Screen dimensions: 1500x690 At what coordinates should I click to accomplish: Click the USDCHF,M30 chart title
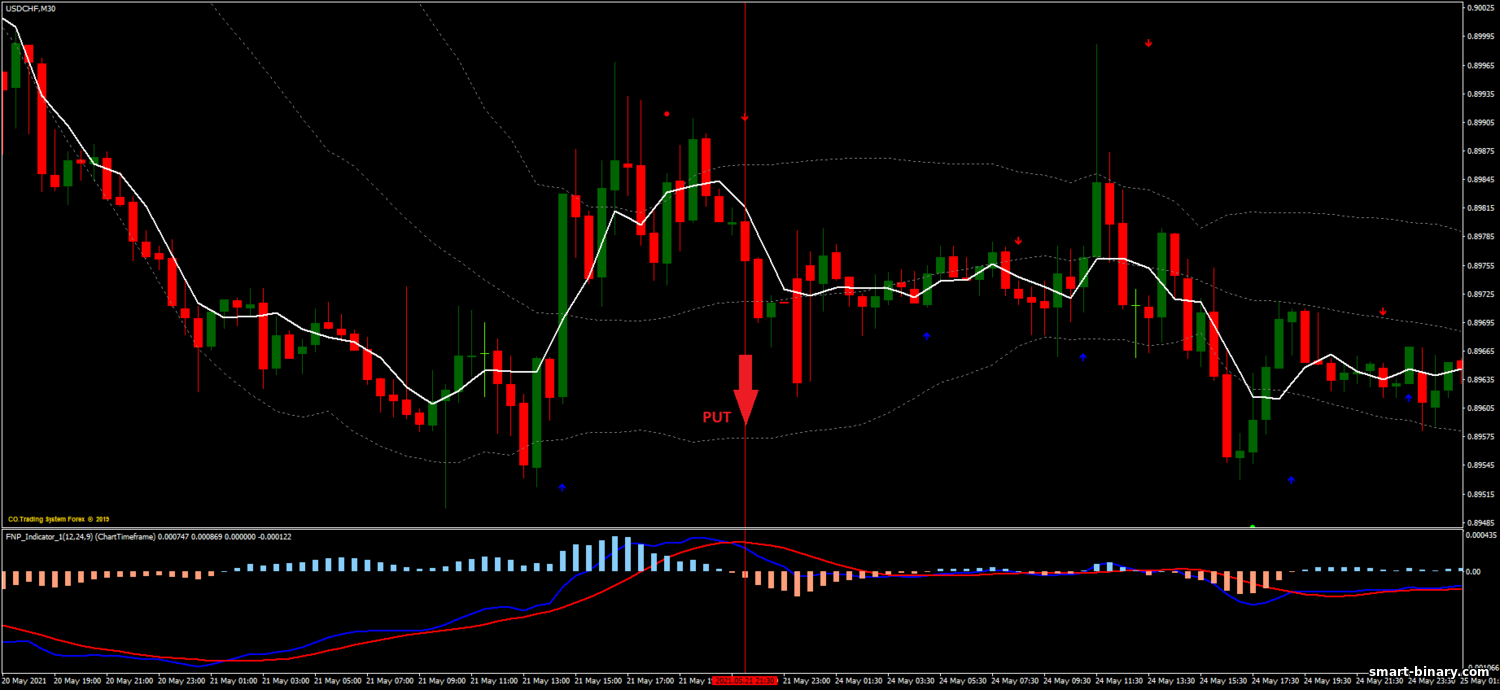[30, 8]
